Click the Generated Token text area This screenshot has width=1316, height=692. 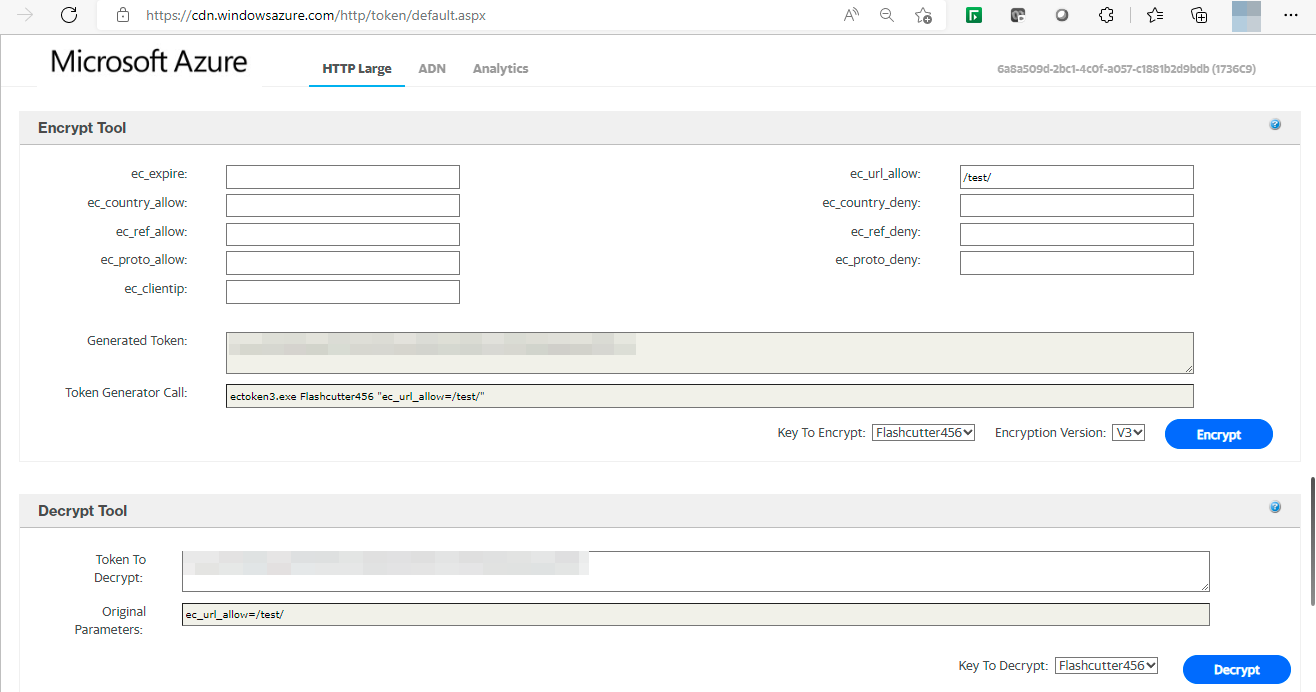coord(710,353)
